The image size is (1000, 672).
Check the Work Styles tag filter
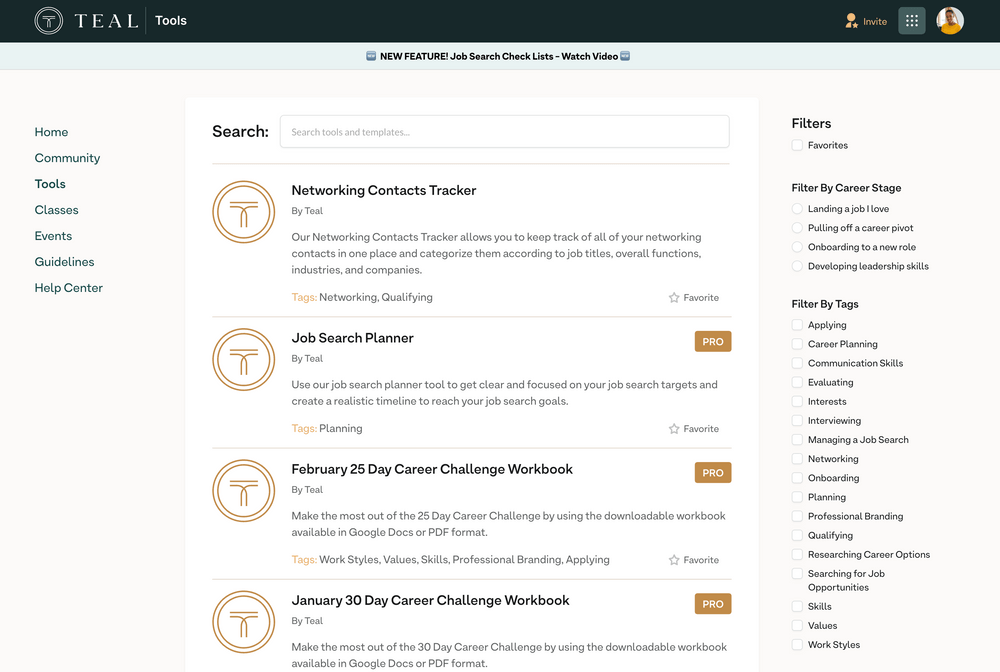pyautogui.click(x=797, y=645)
